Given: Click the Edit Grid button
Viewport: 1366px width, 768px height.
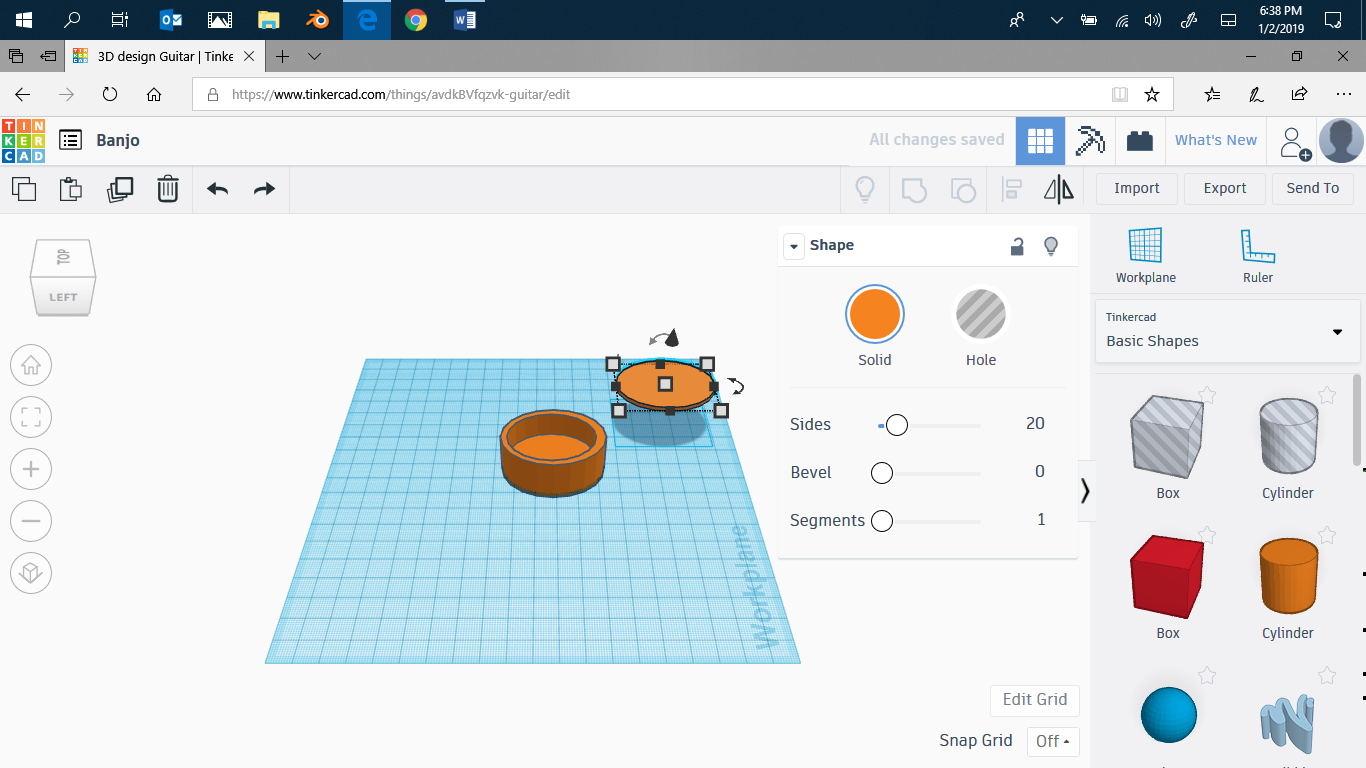Looking at the screenshot, I should point(1035,700).
